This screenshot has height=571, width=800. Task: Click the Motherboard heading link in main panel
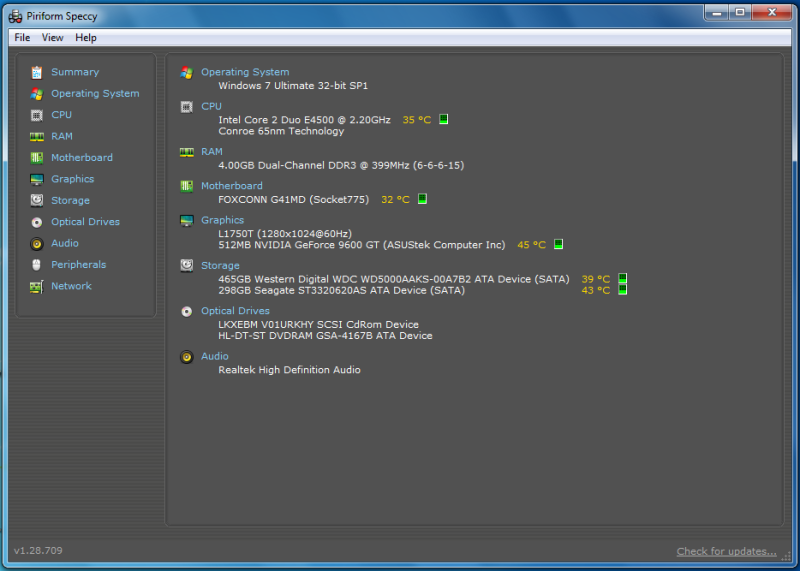[232, 186]
